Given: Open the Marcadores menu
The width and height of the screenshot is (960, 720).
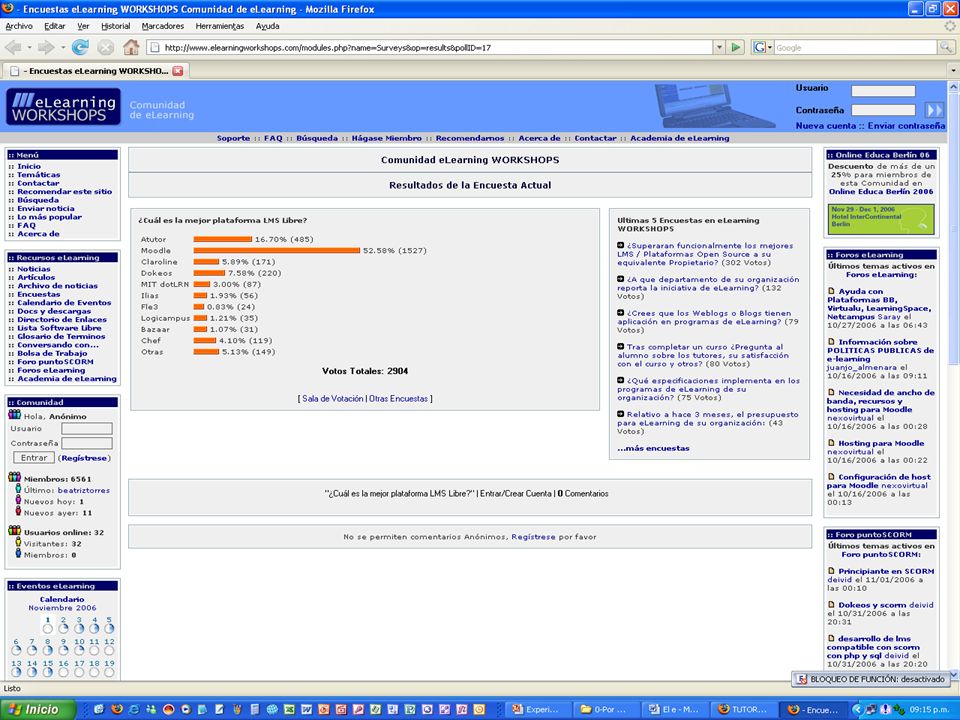Looking at the screenshot, I should (x=163, y=26).
